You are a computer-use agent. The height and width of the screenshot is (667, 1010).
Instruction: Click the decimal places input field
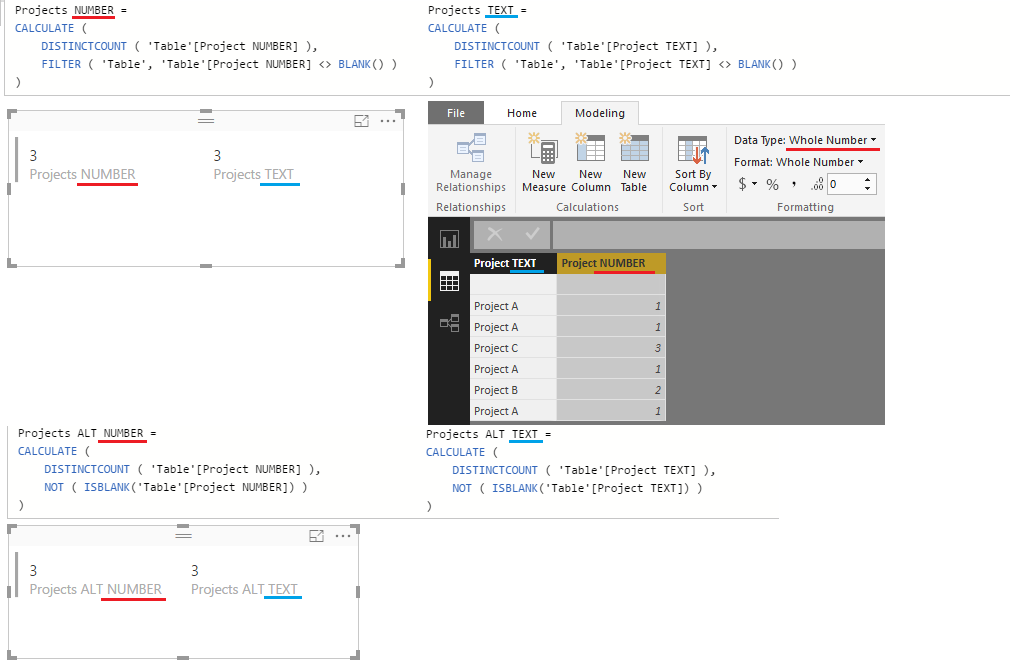(x=844, y=184)
